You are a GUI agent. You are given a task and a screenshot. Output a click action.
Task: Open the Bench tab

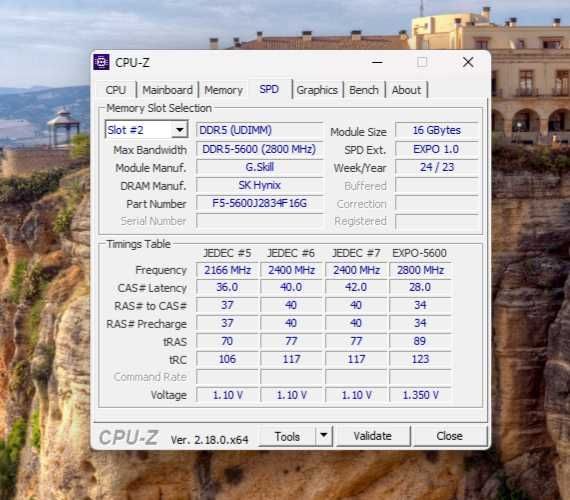click(364, 90)
